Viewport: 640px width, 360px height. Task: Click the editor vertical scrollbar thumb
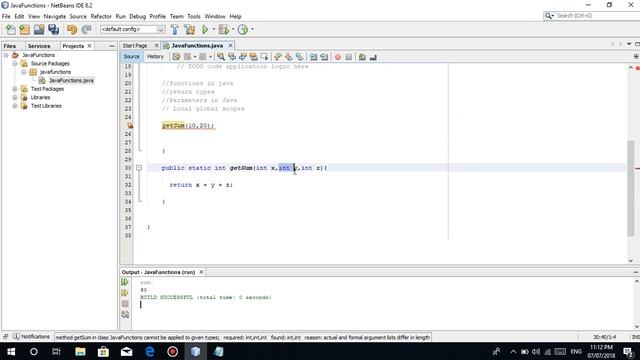click(631, 188)
